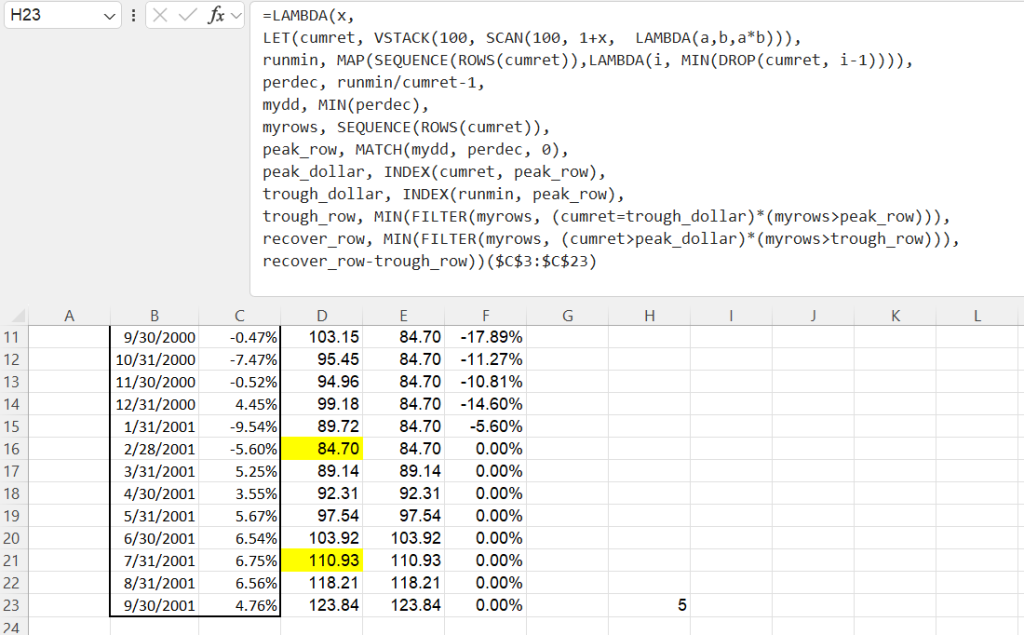Screen dimensions: 1024x635
Task: Expand the chevron next to the fx icon
Action: pos(235,16)
